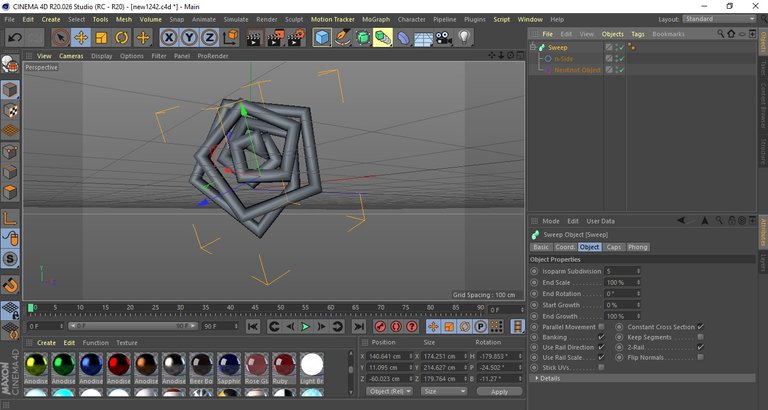Add a Cube primitive
The width and height of the screenshot is (768, 410).
[x=322, y=38]
